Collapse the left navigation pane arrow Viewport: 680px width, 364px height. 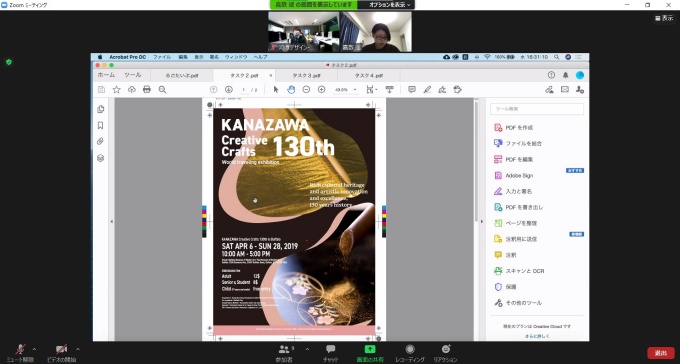[x=111, y=221]
